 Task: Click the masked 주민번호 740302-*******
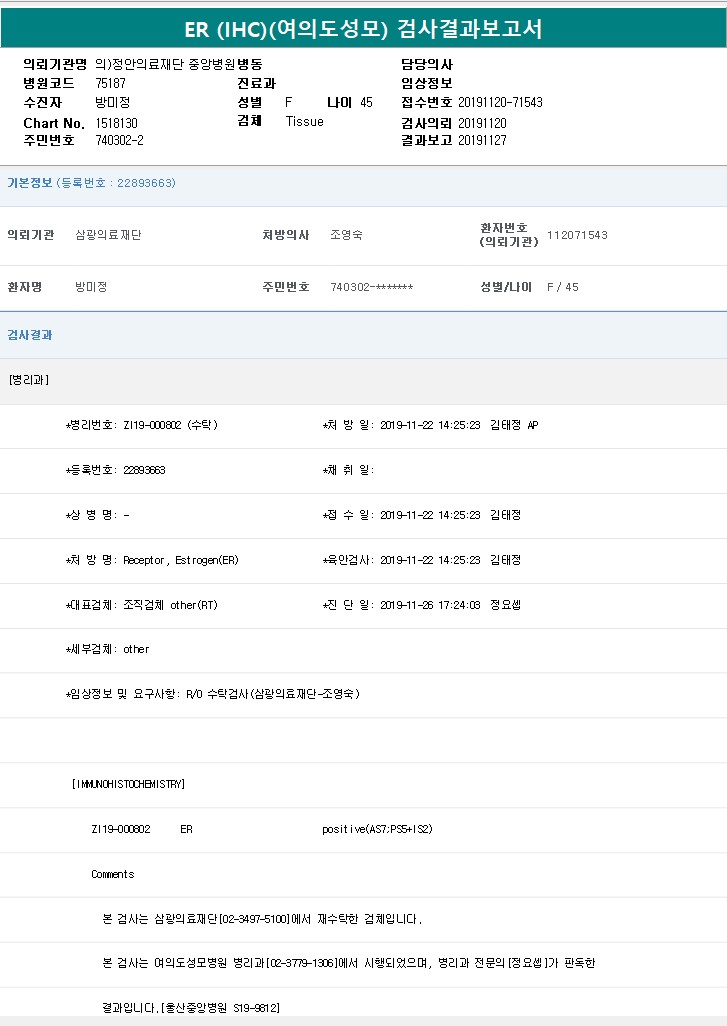pos(371,287)
